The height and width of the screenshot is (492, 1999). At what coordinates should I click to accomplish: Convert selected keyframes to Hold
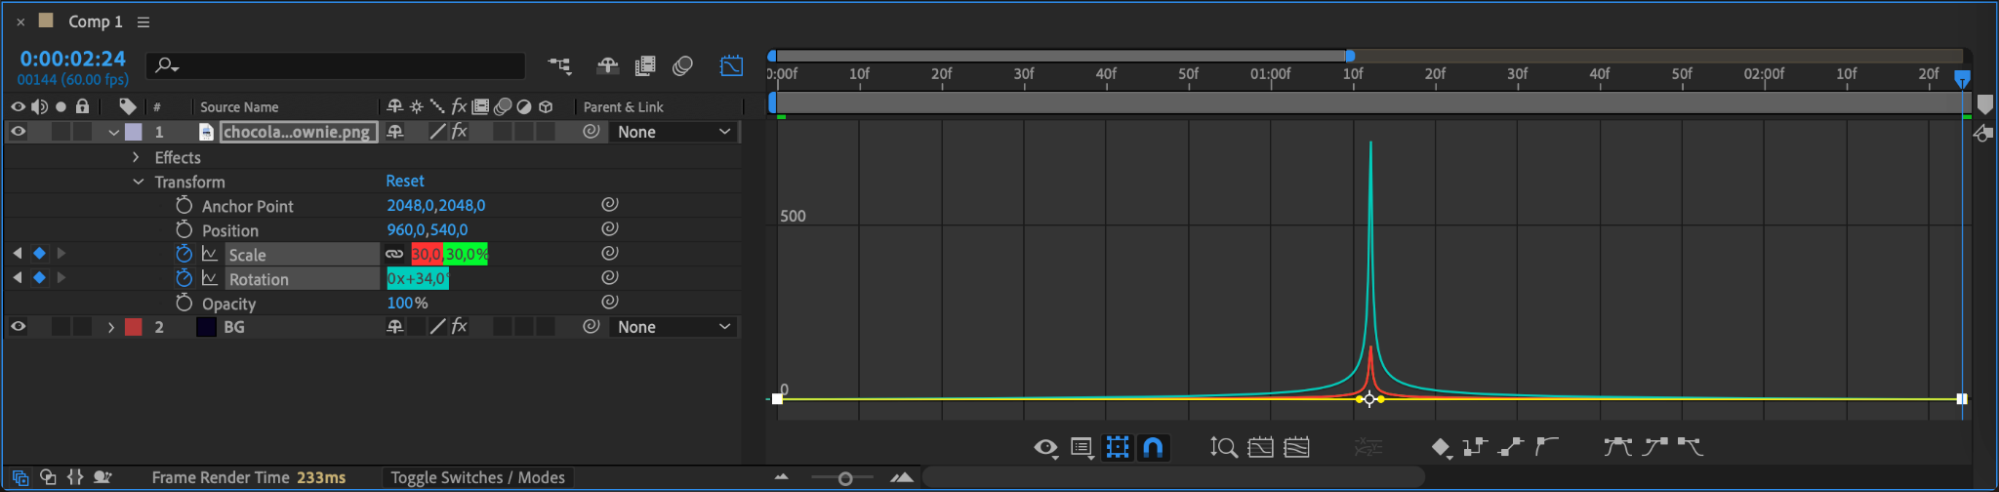pos(1475,447)
